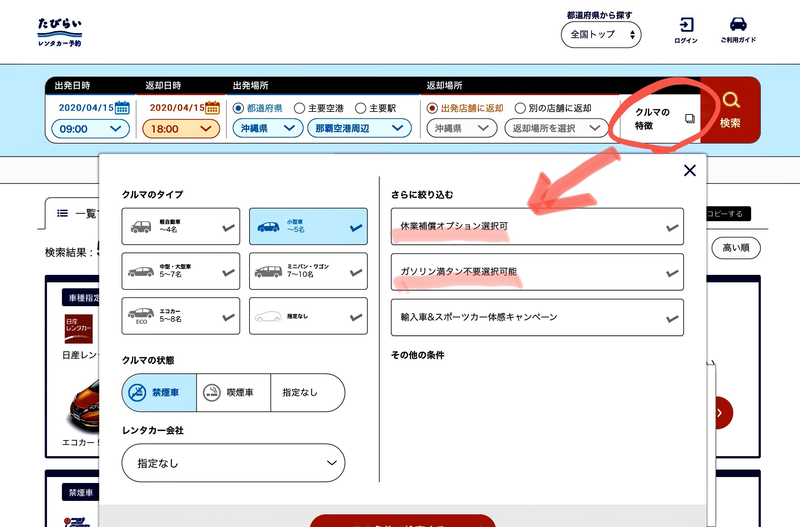The image size is (800, 527).
Task: Sort by 高い順 button
Action: (736, 248)
